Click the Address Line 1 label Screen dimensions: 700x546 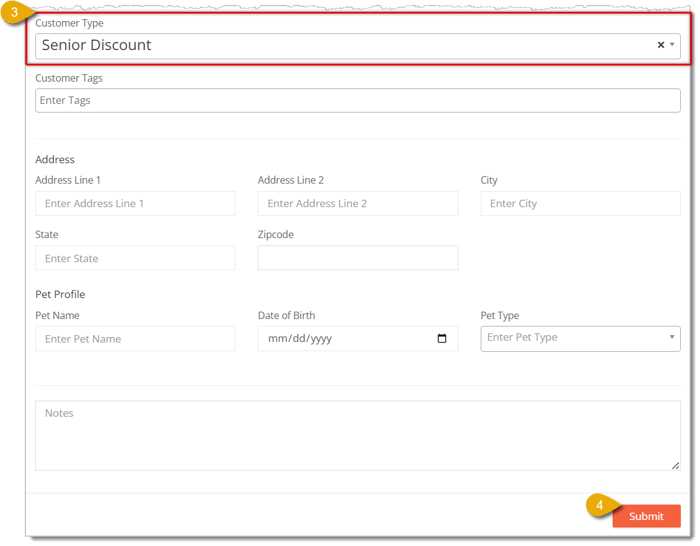pyautogui.click(x=68, y=180)
